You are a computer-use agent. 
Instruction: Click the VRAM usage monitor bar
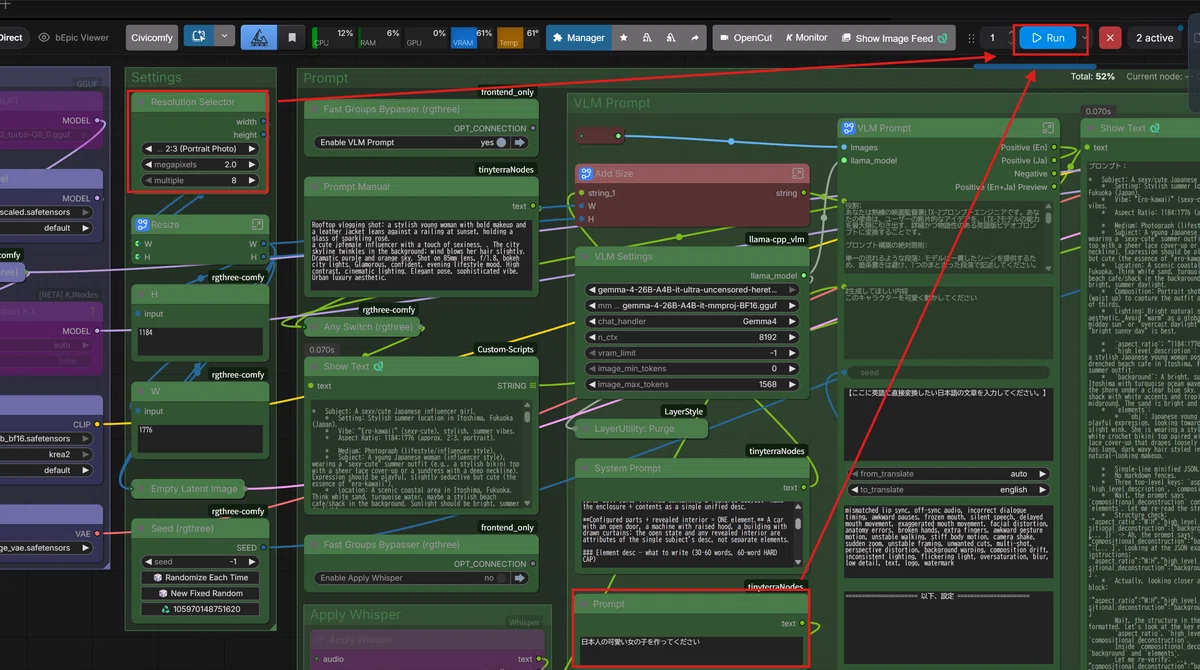pyautogui.click(x=471, y=37)
